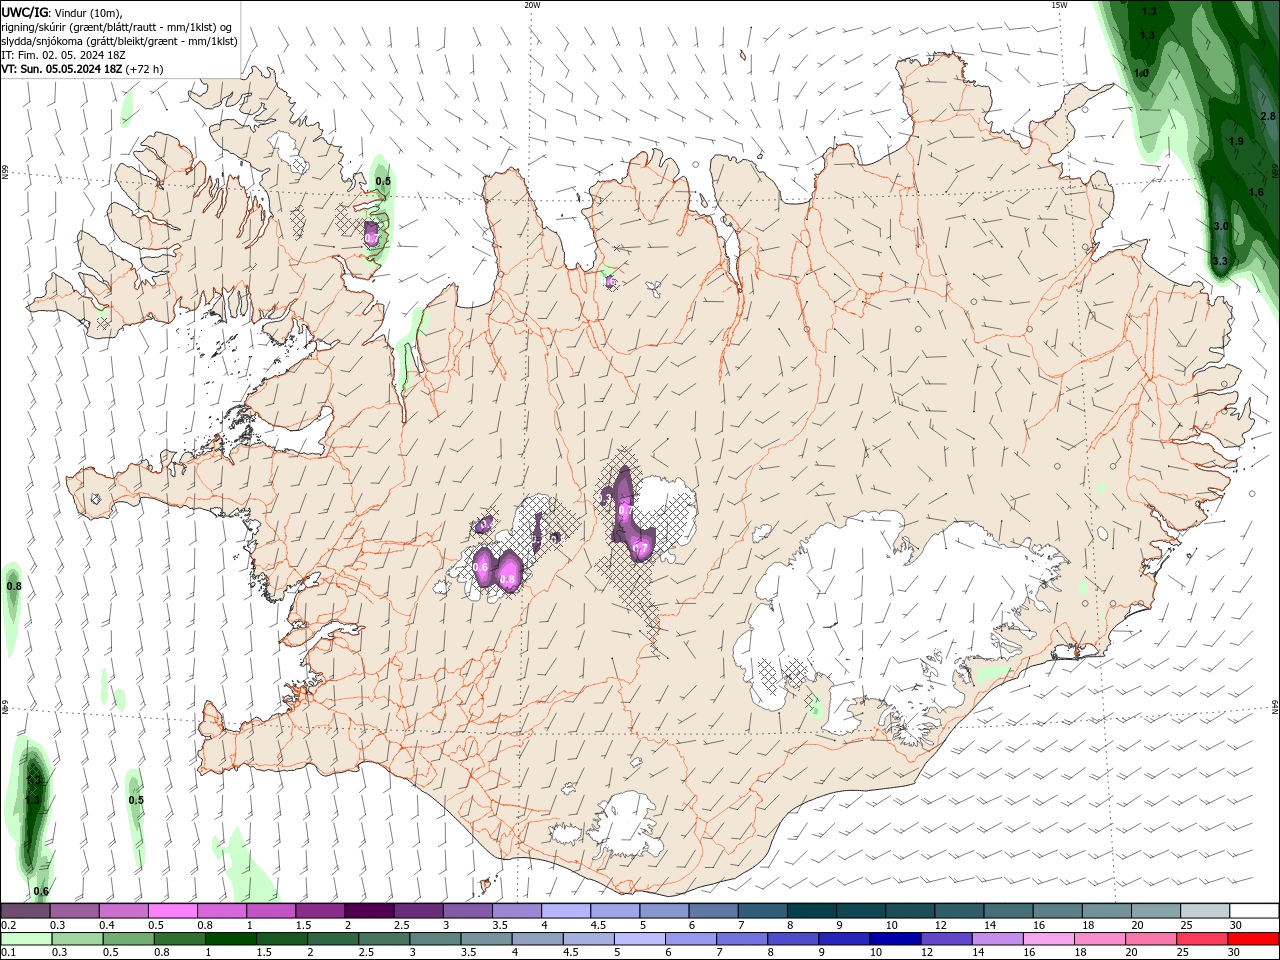Image resolution: width=1280 pixels, height=960 pixels.
Task: Click the '0.6' value on the pink snow blob
Action: tap(480, 567)
